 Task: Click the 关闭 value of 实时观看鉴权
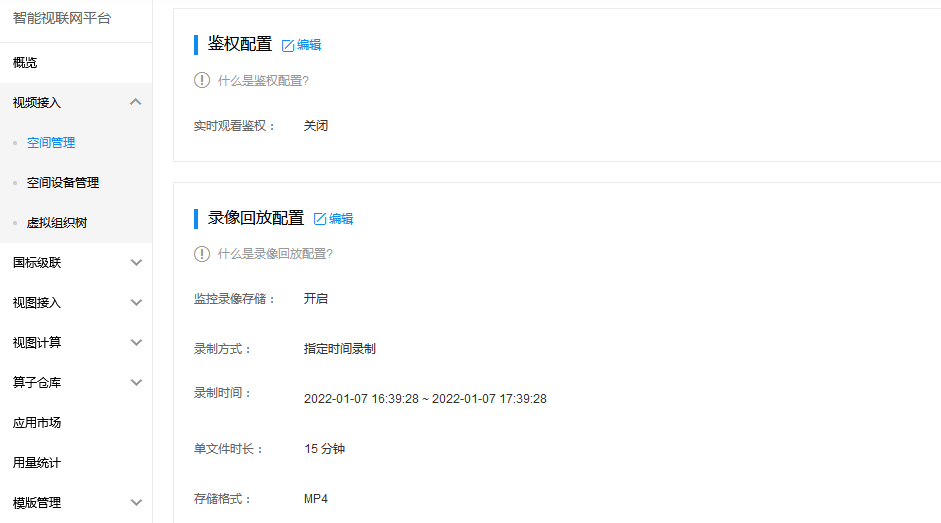316,125
